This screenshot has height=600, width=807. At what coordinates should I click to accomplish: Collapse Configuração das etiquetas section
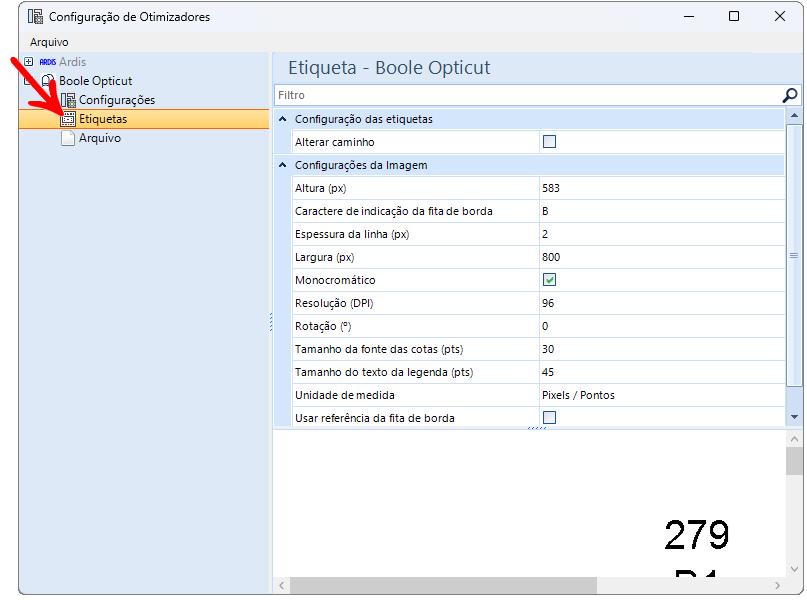[x=283, y=119]
